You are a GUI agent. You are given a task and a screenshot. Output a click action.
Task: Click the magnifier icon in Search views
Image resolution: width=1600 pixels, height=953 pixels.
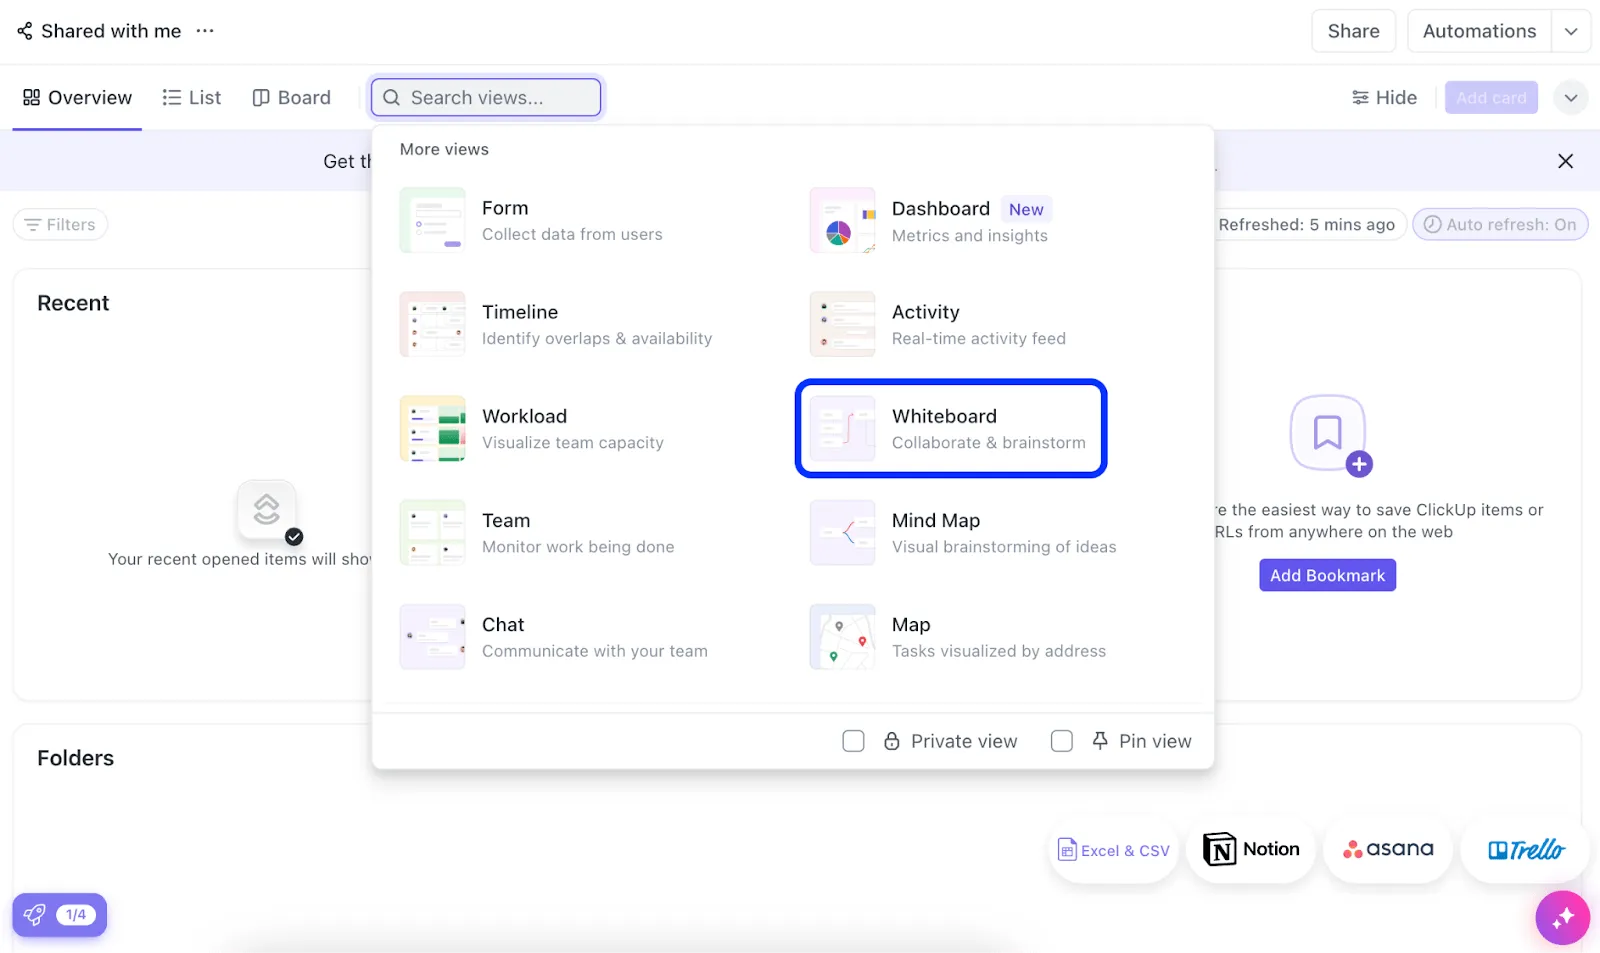click(x=392, y=97)
